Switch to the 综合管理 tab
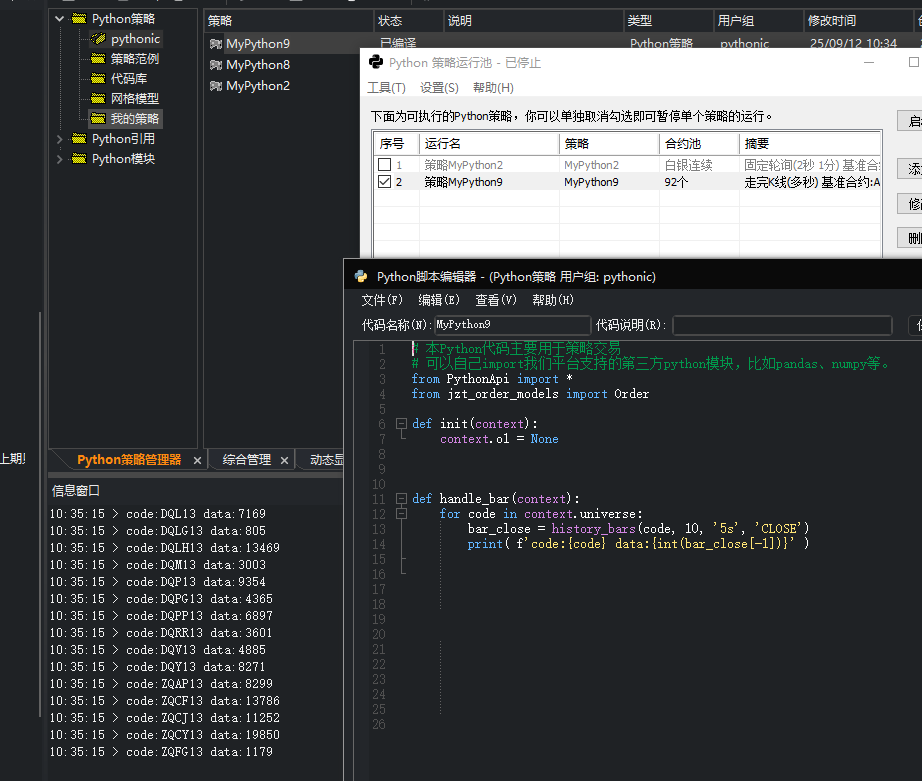 point(246,460)
